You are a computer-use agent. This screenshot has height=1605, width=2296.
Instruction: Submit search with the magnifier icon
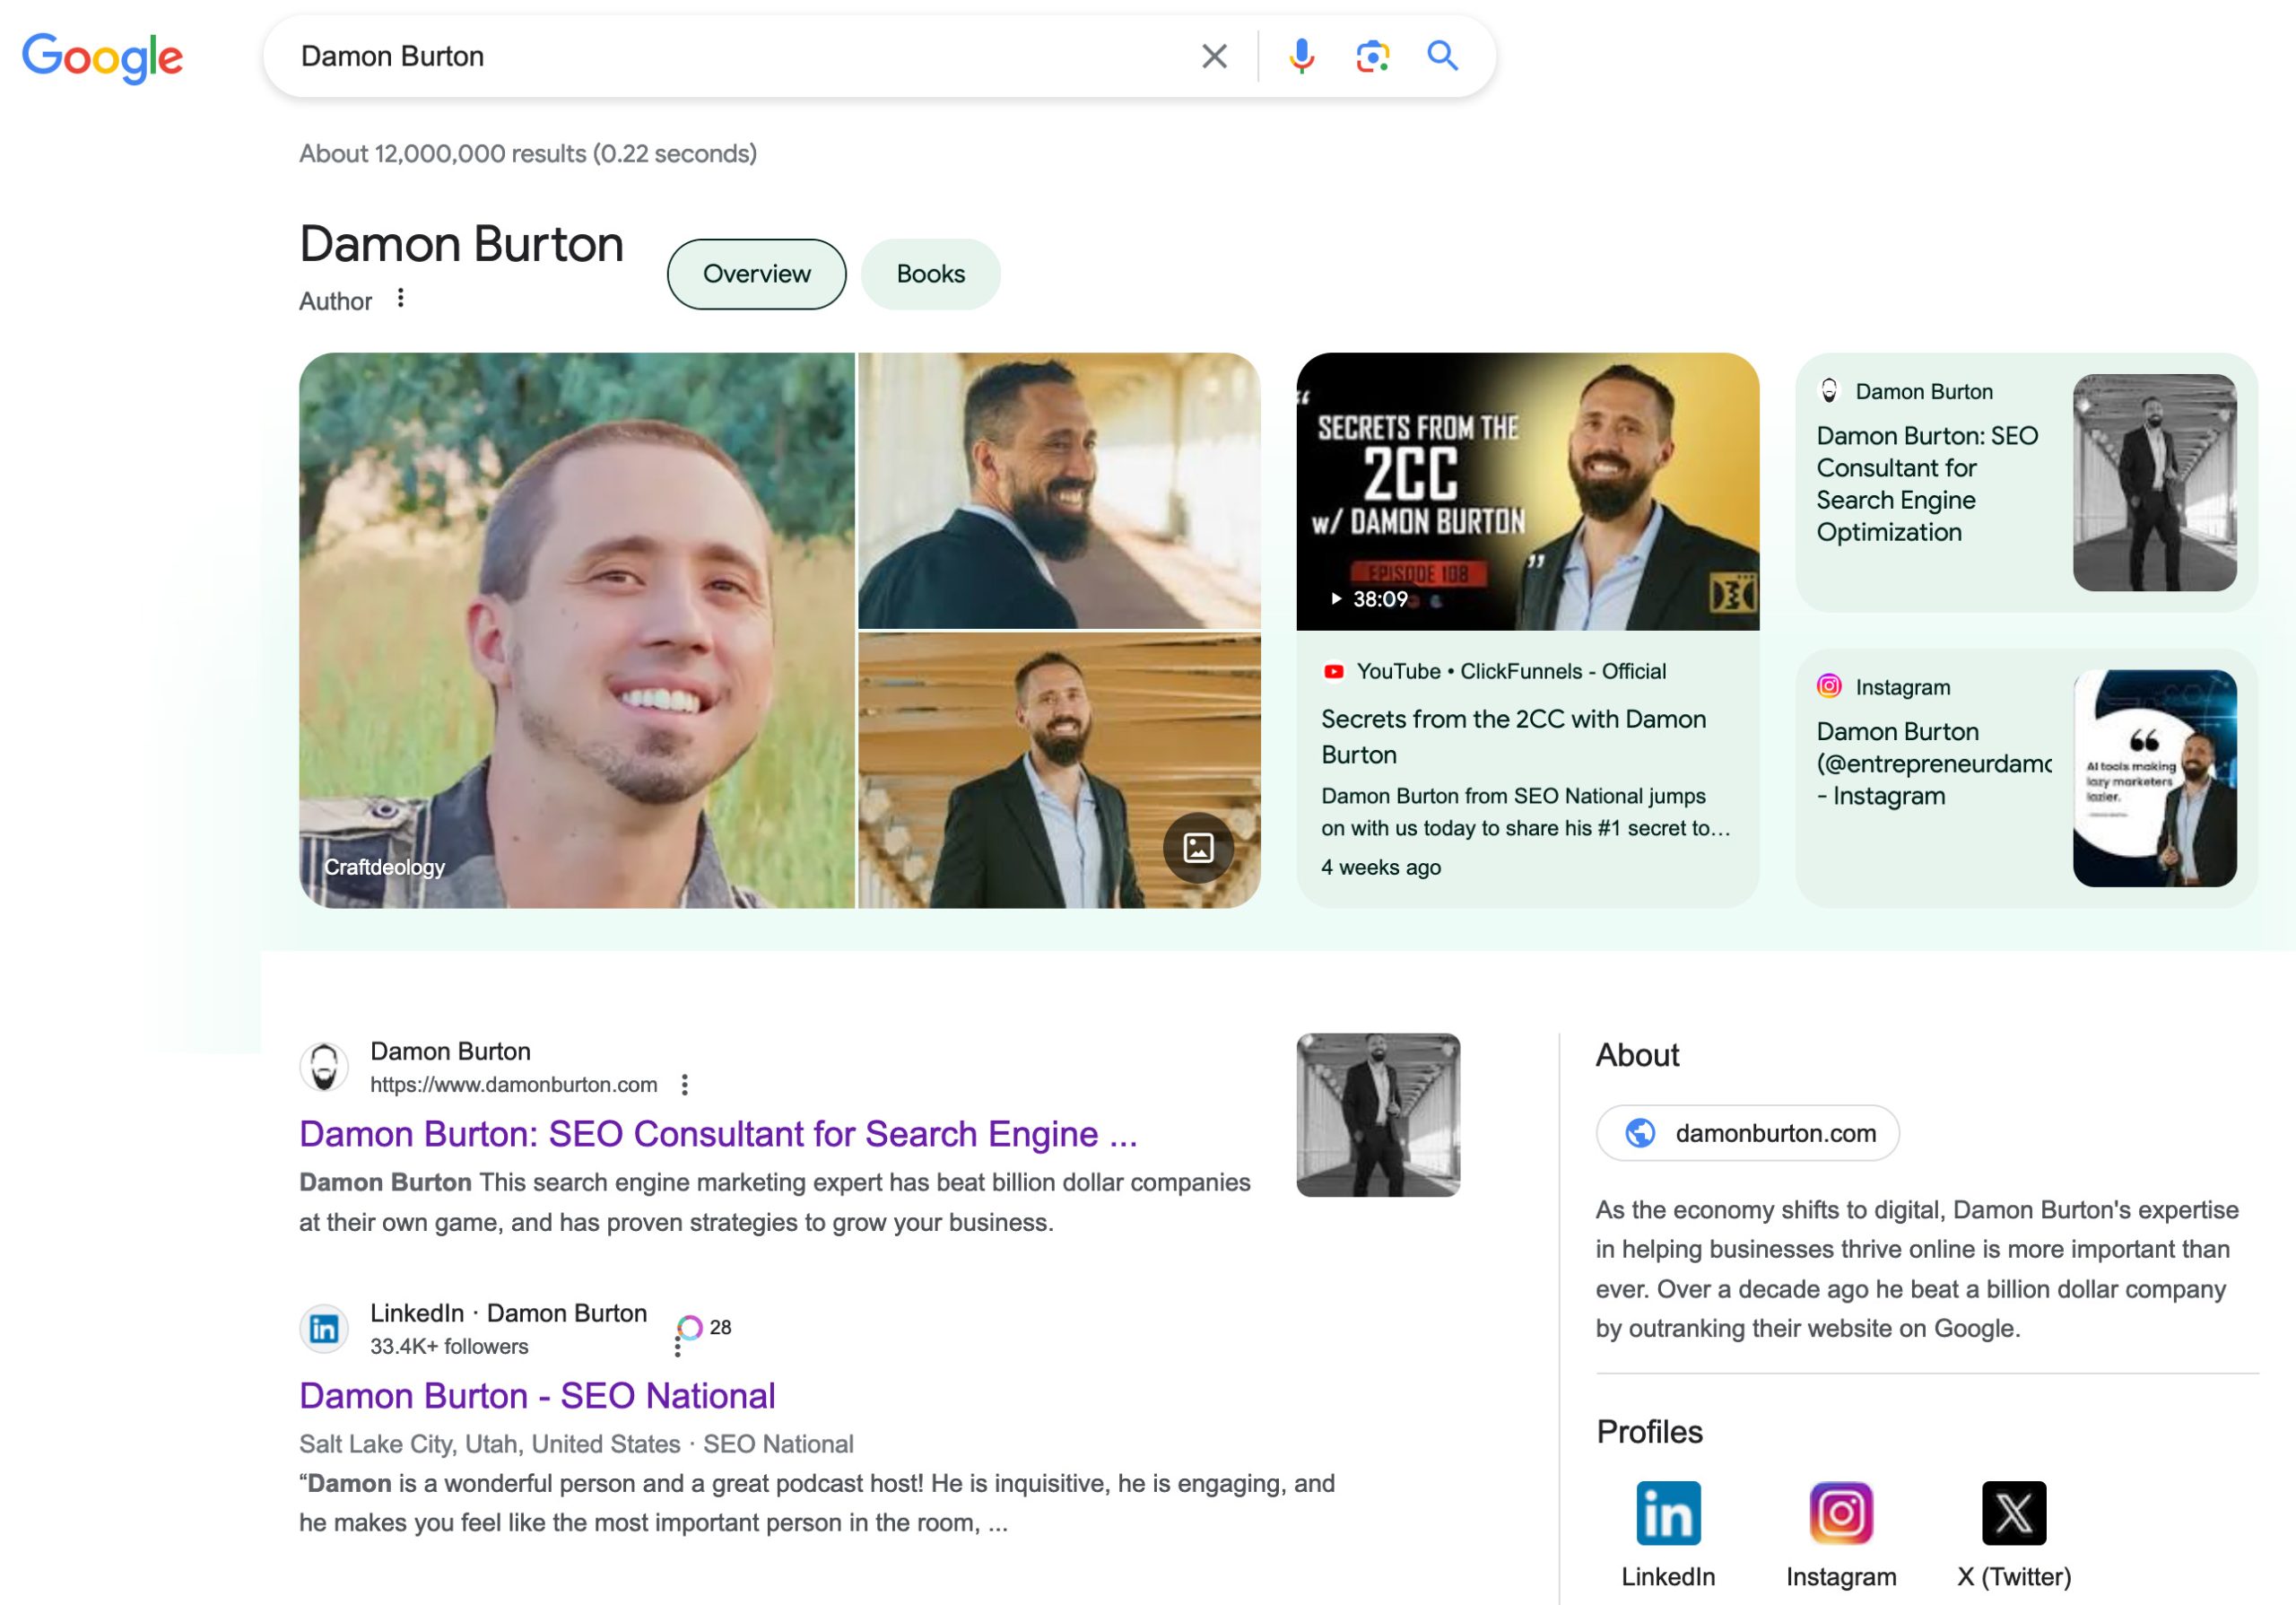[x=1442, y=56]
